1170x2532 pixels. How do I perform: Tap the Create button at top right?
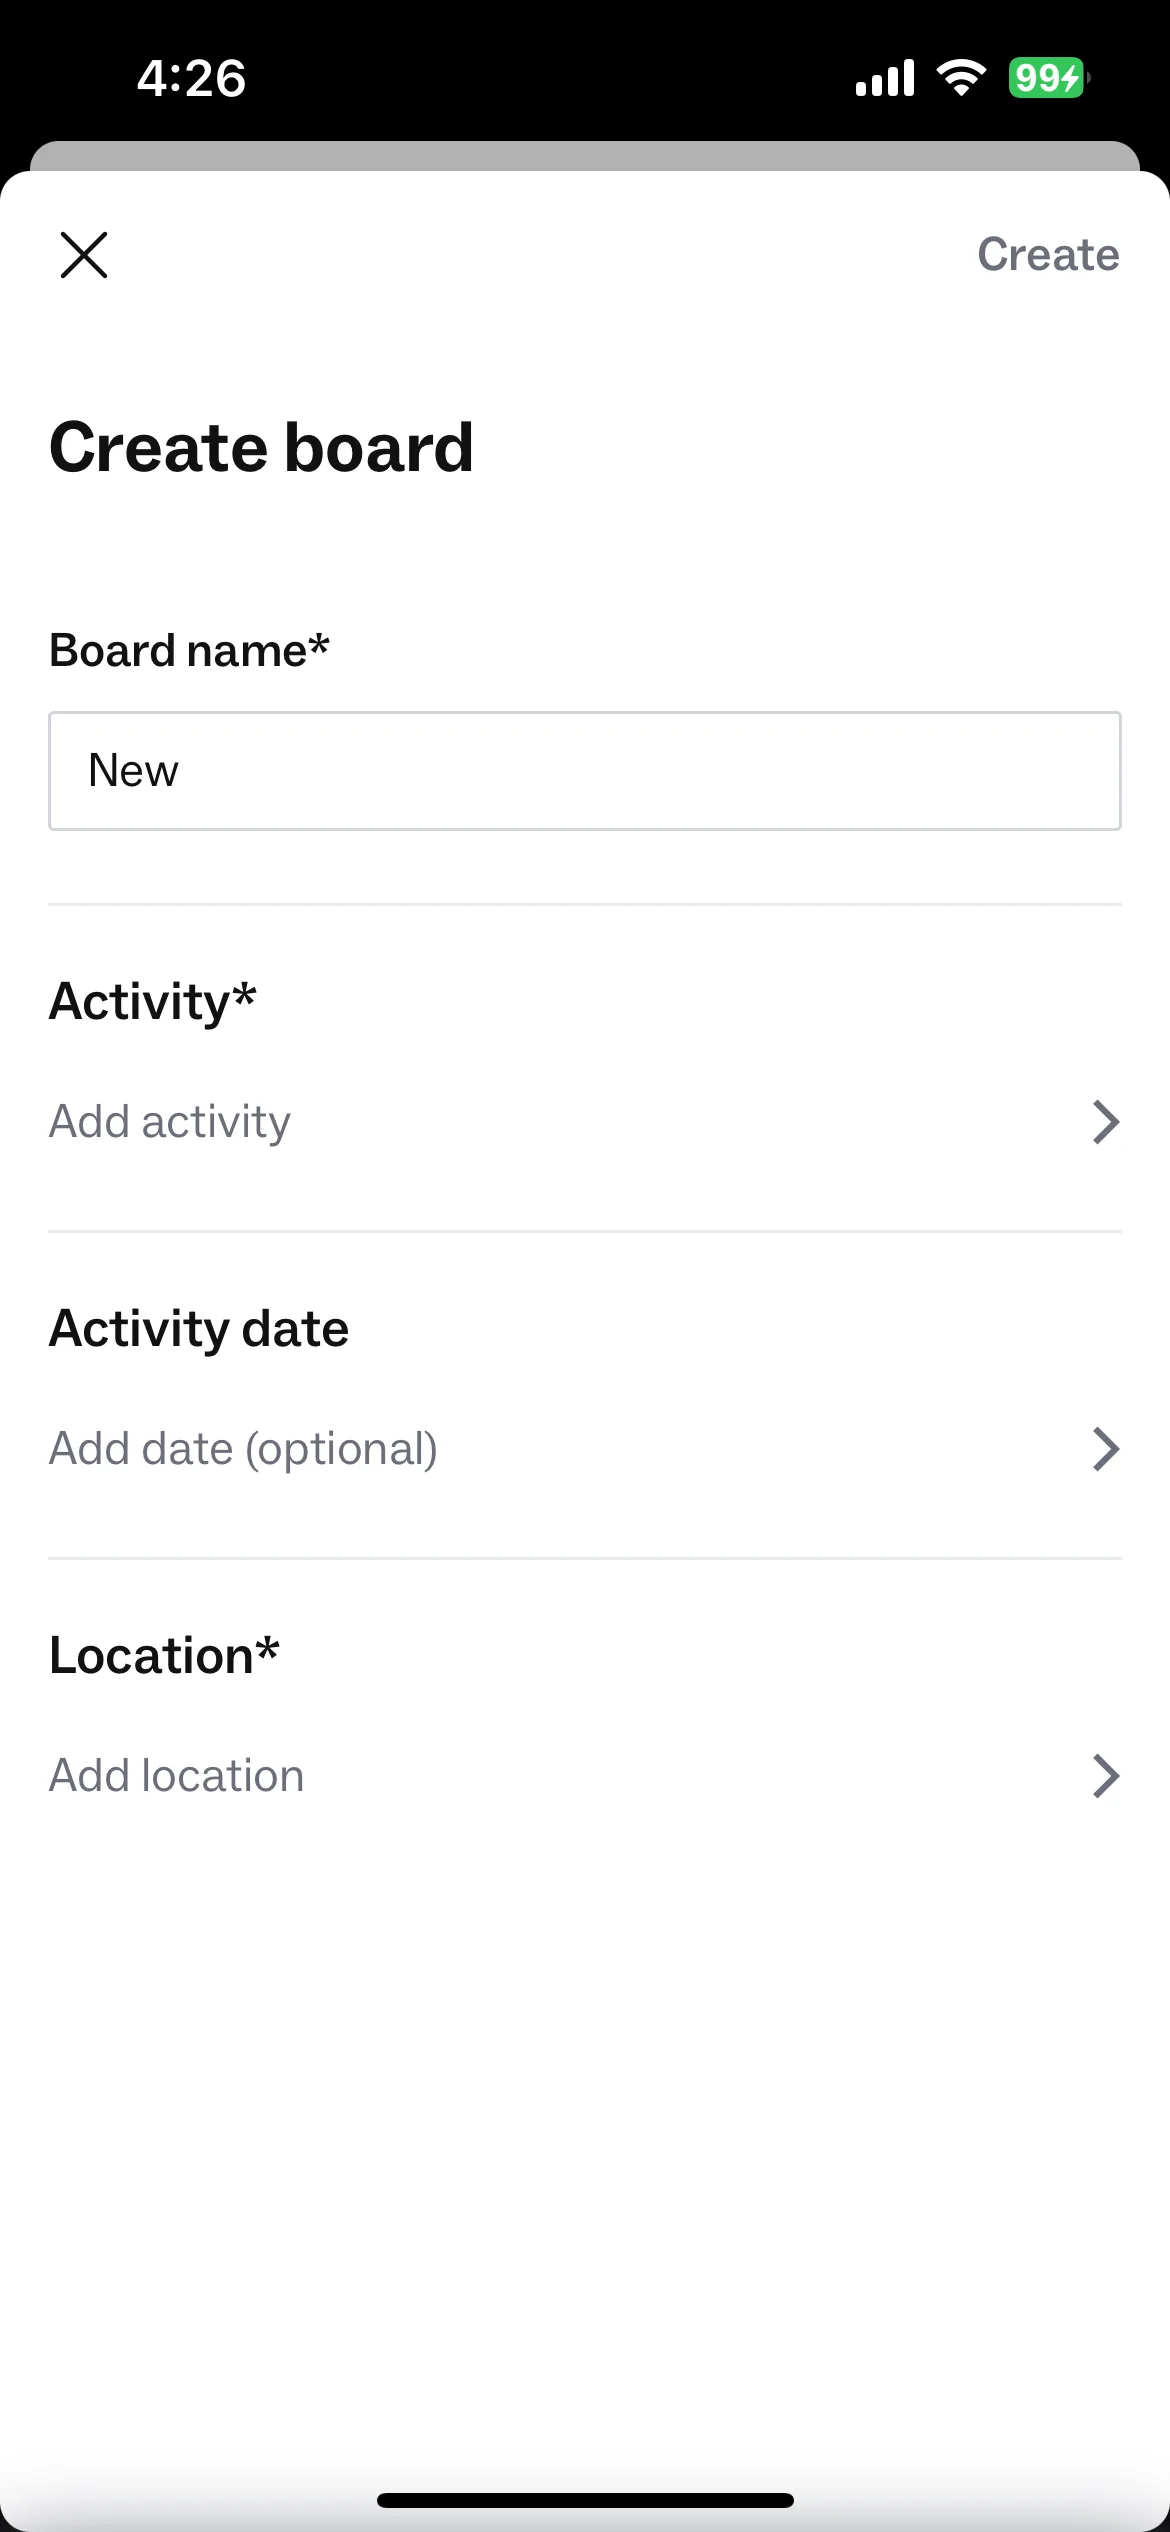coord(1048,254)
